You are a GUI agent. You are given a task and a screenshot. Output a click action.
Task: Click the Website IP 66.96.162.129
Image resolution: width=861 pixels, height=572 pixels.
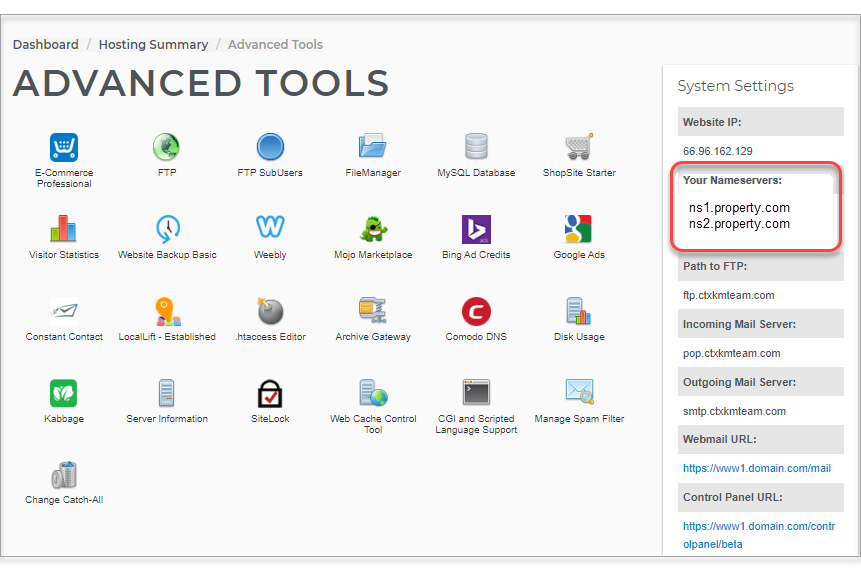click(x=718, y=151)
